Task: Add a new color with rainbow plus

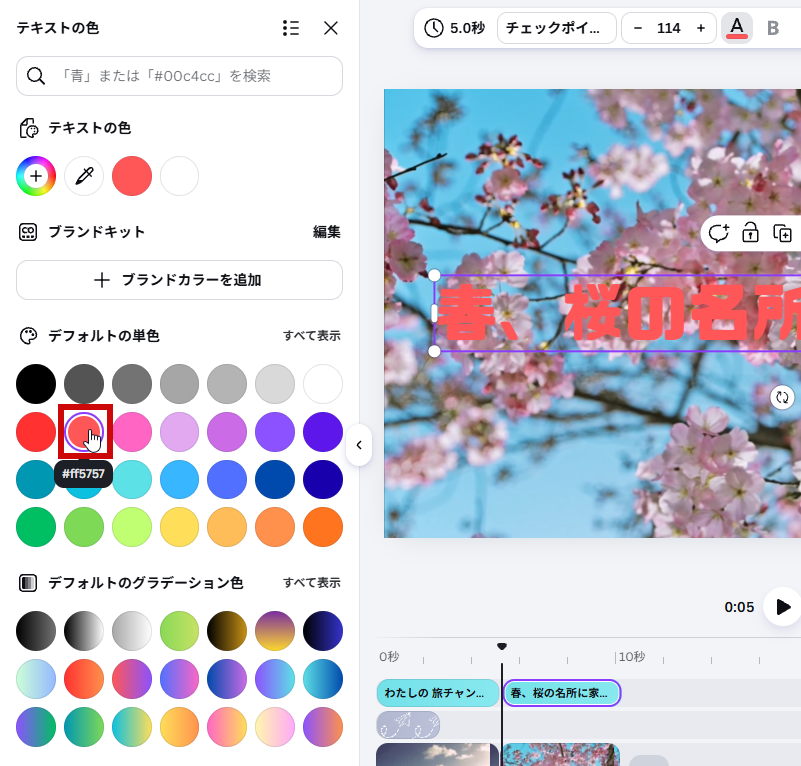Action: [36, 176]
